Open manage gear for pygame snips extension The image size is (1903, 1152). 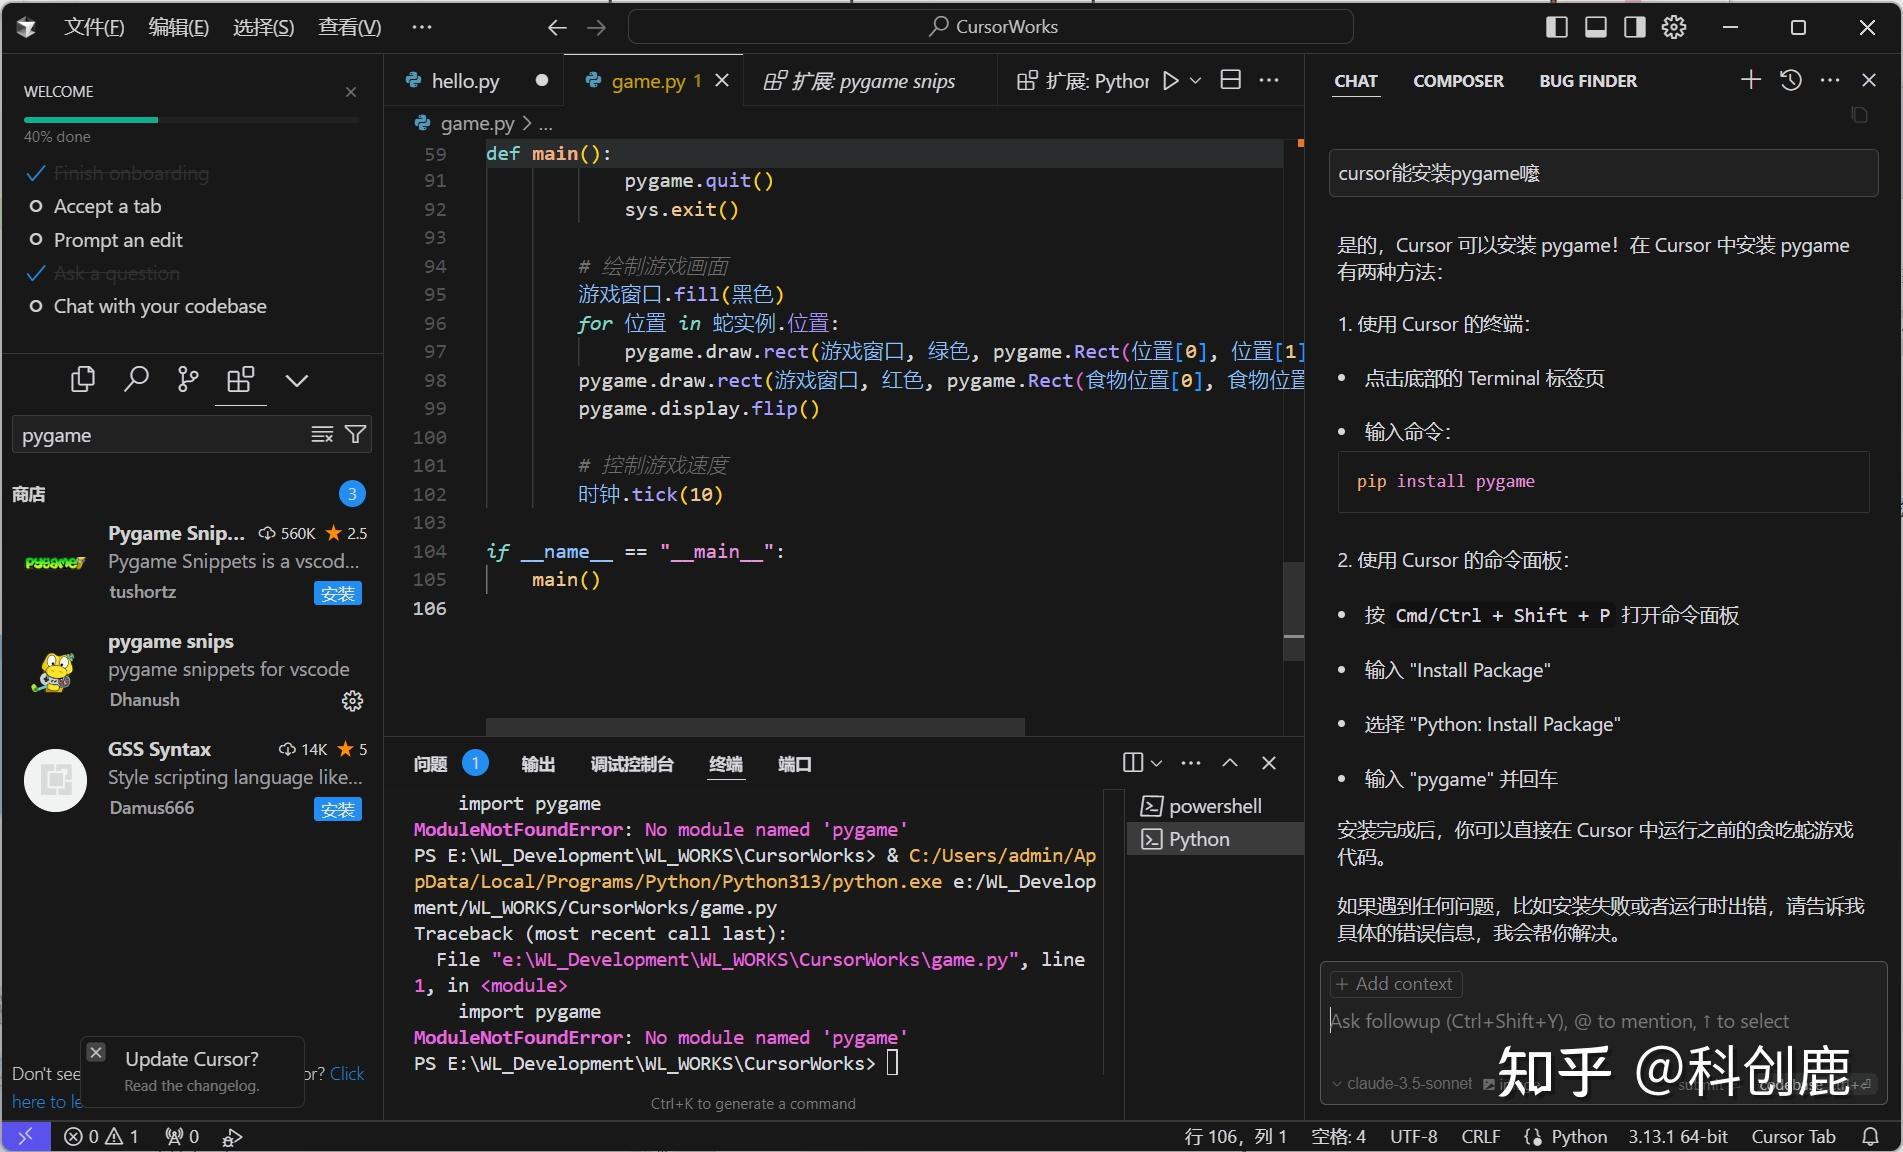[352, 700]
